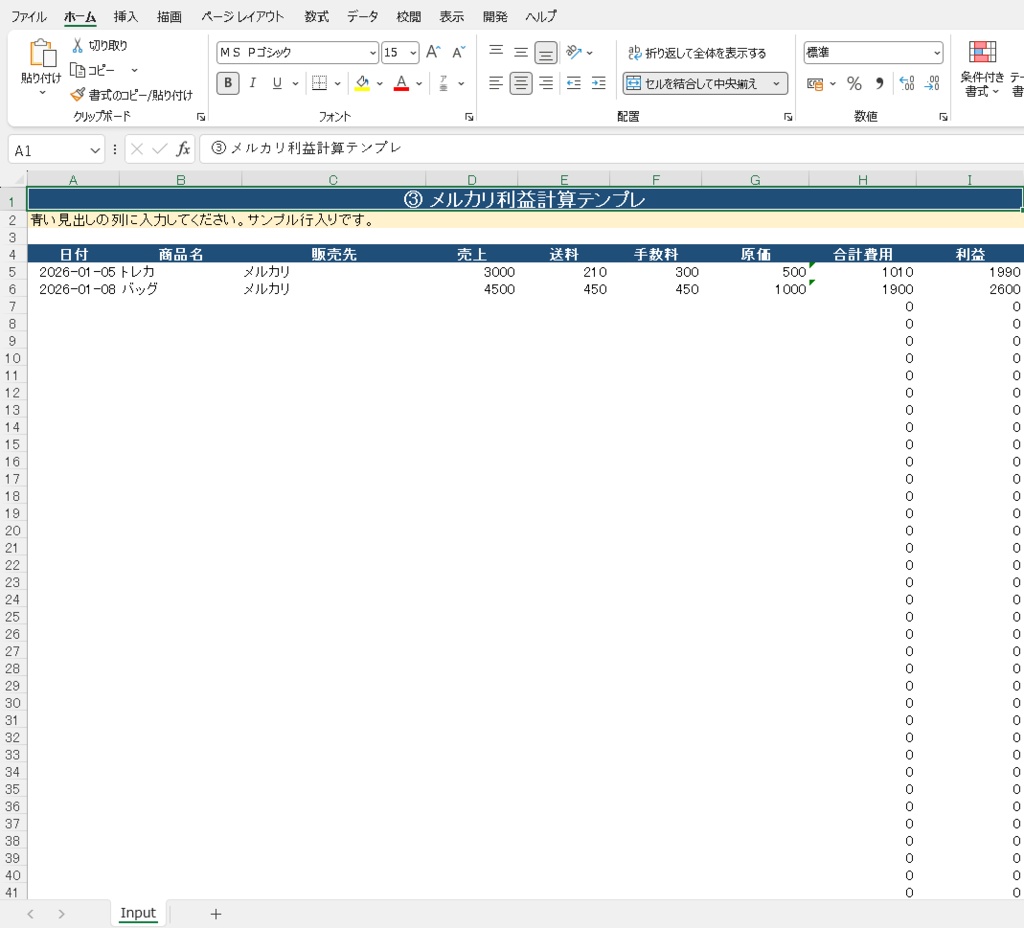Apply the borders icon
This screenshot has width=1024, height=928.
click(x=319, y=83)
